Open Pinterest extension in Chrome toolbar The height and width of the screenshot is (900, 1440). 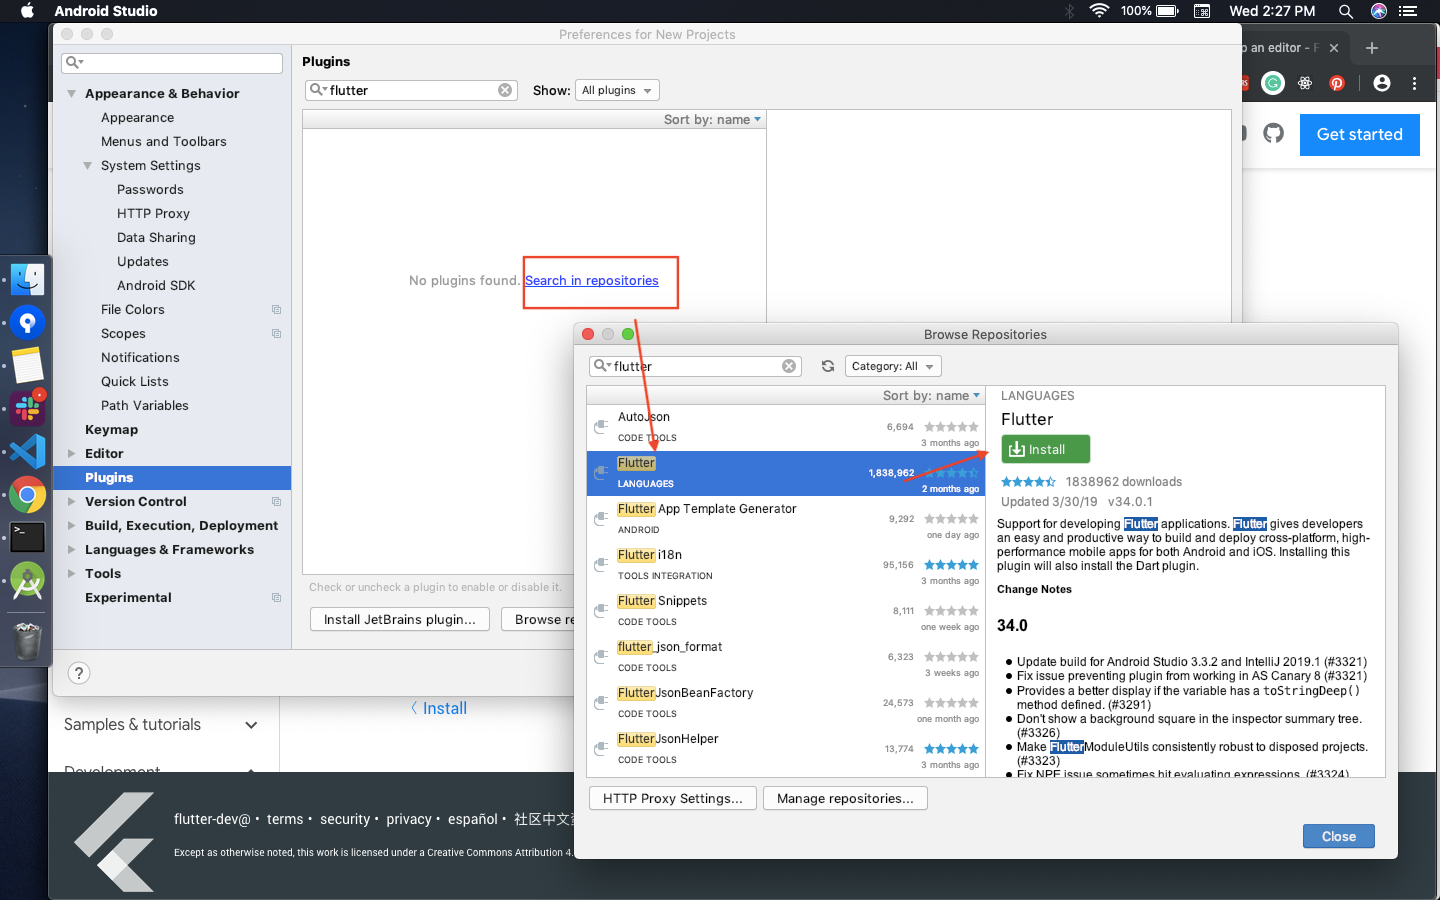click(1337, 83)
